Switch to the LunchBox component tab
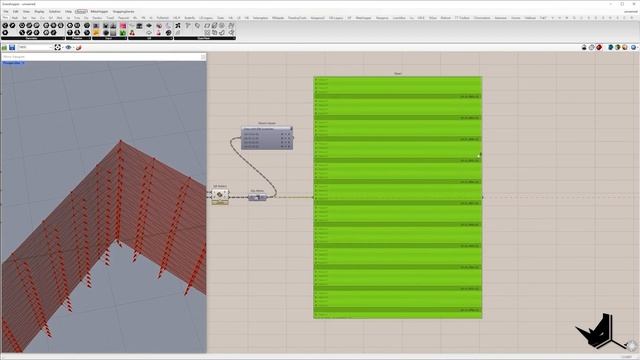This screenshot has width=640, height=360. coord(399,18)
